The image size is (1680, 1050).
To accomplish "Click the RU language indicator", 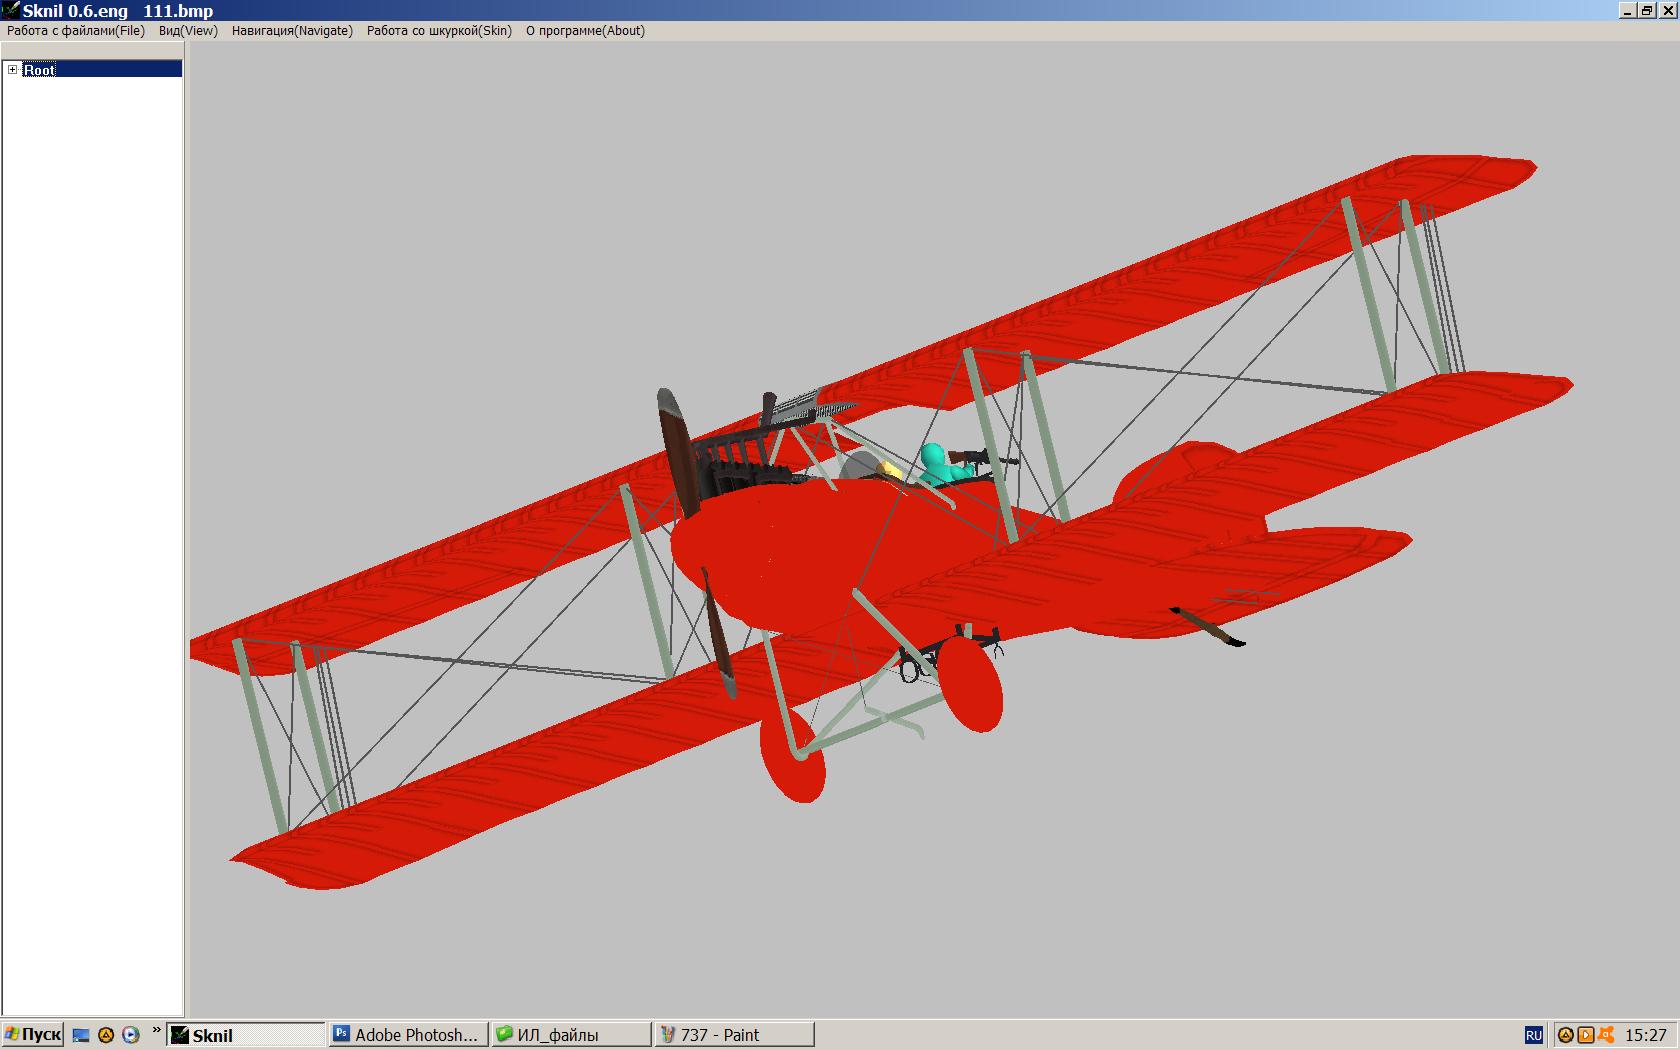I will pyautogui.click(x=1533, y=1035).
